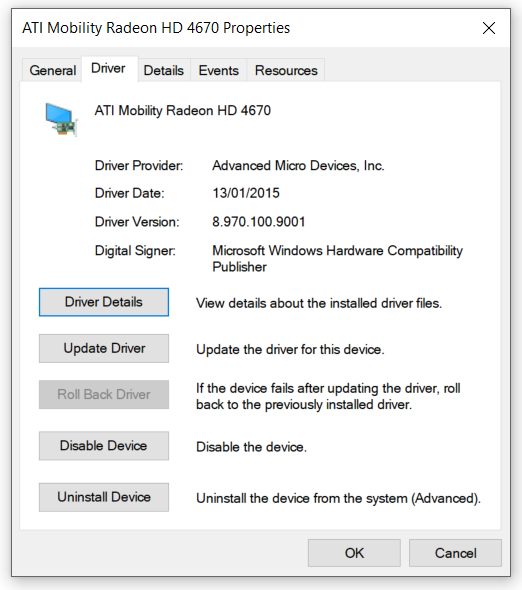
Task: Go to the Events tab
Action: pyautogui.click(x=219, y=70)
